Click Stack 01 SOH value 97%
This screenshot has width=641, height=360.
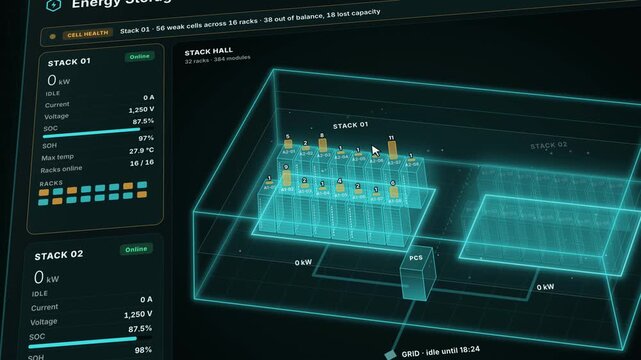pyautogui.click(x=146, y=138)
